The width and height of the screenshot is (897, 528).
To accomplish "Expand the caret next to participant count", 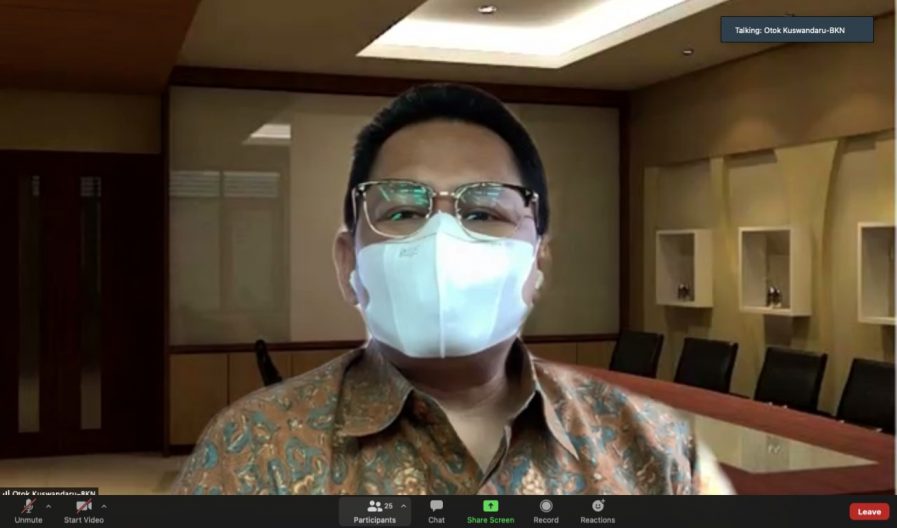I will (x=404, y=506).
